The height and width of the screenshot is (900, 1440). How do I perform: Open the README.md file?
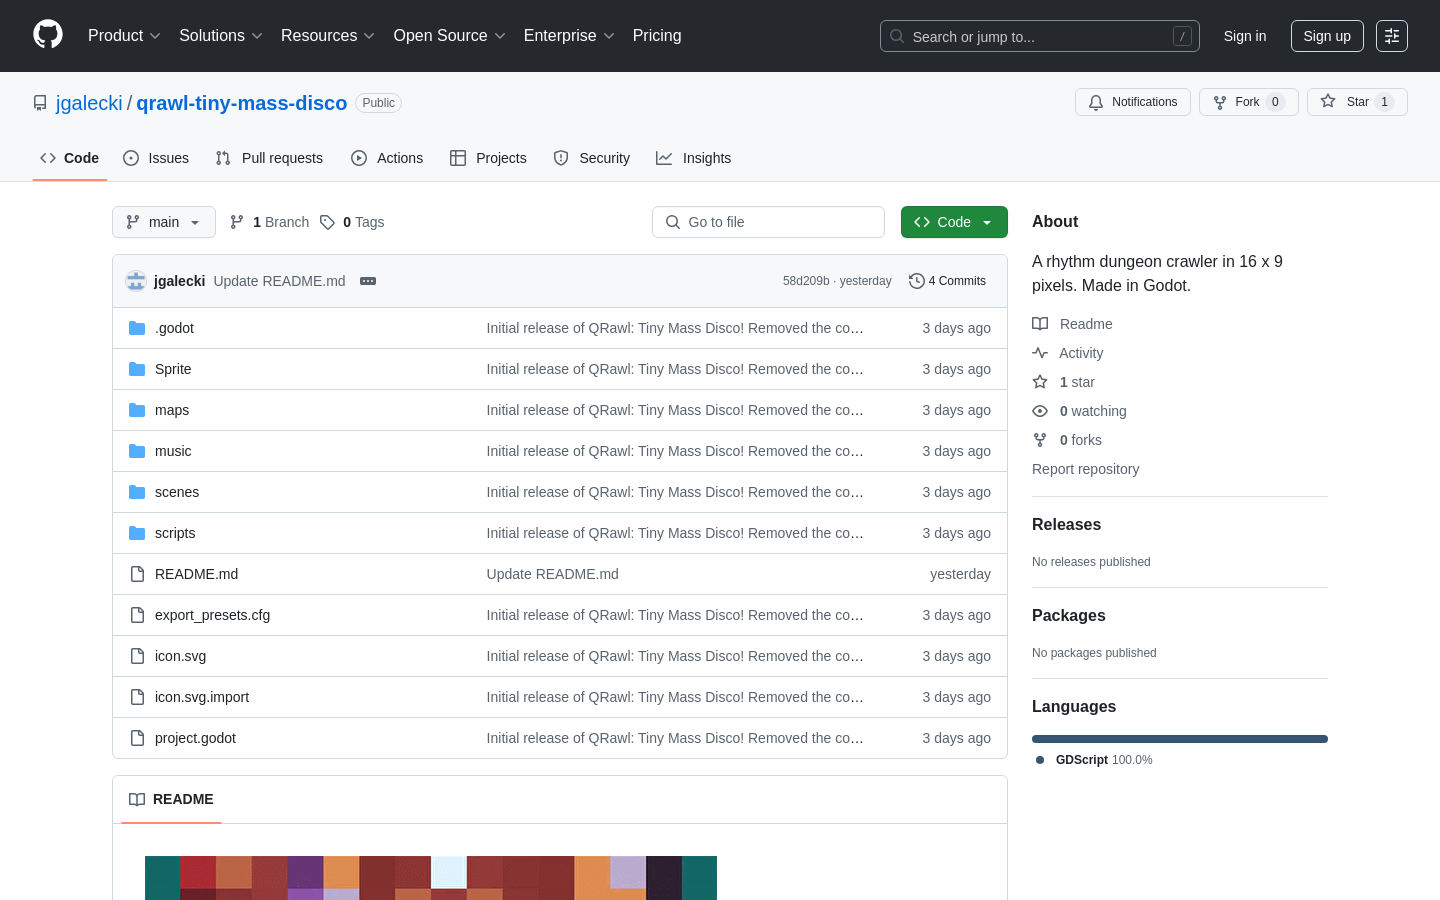[196, 574]
